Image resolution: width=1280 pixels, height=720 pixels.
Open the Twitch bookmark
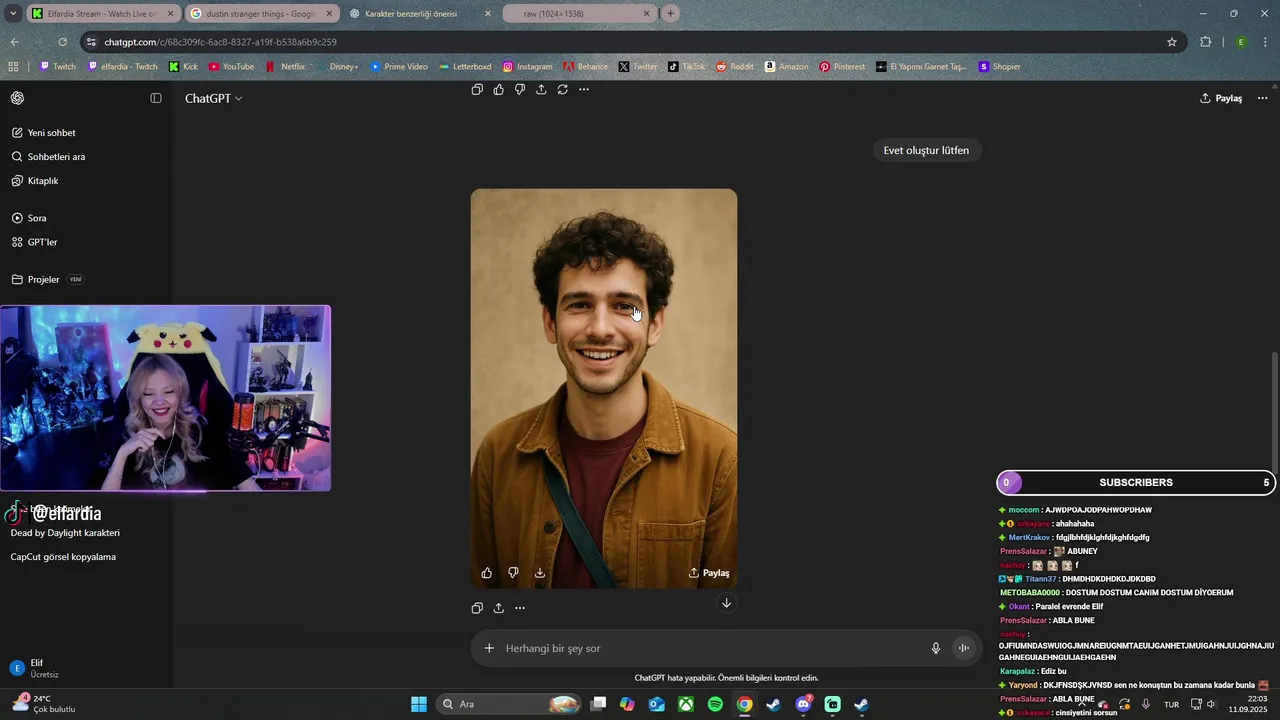[x=57, y=67]
